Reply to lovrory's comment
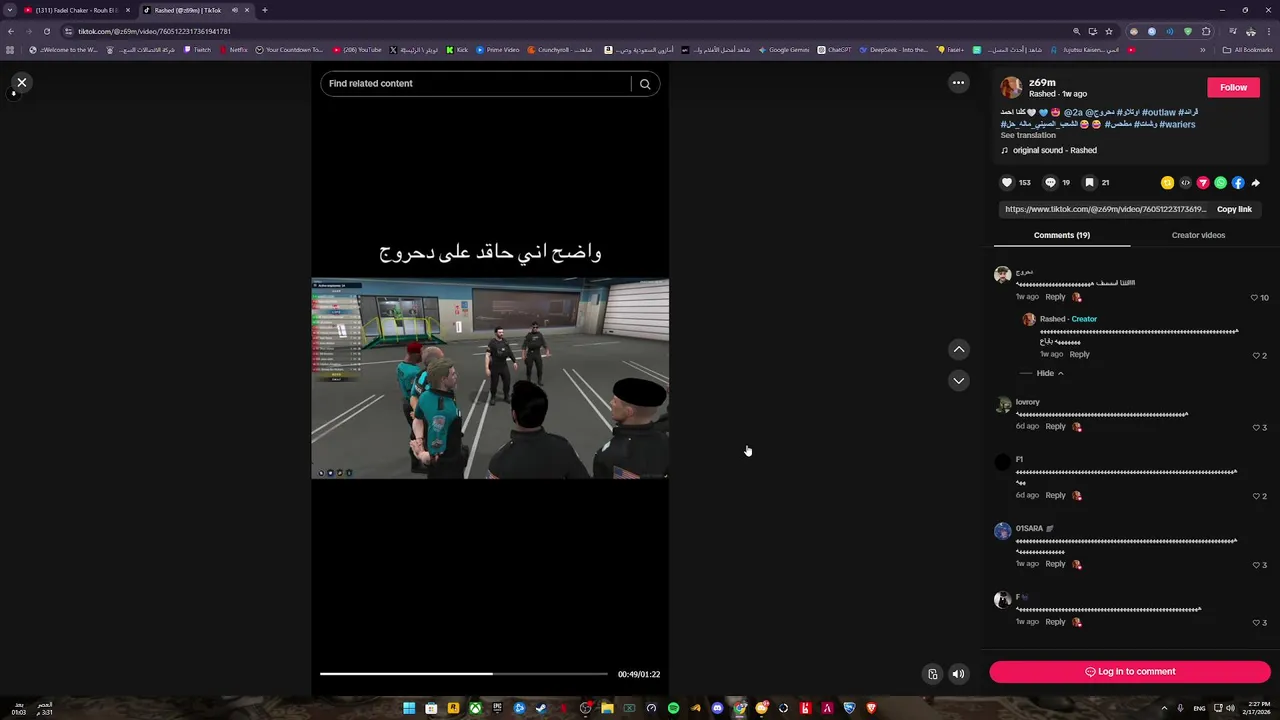Image resolution: width=1280 pixels, height=720 pixels. 1055,426
